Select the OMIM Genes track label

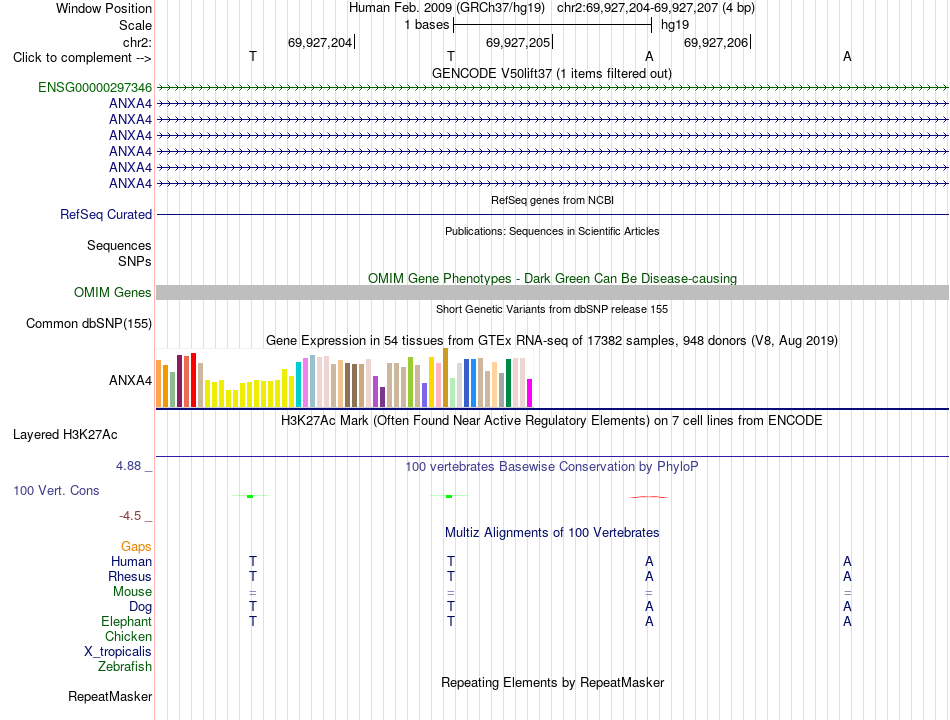pos(113,293)
